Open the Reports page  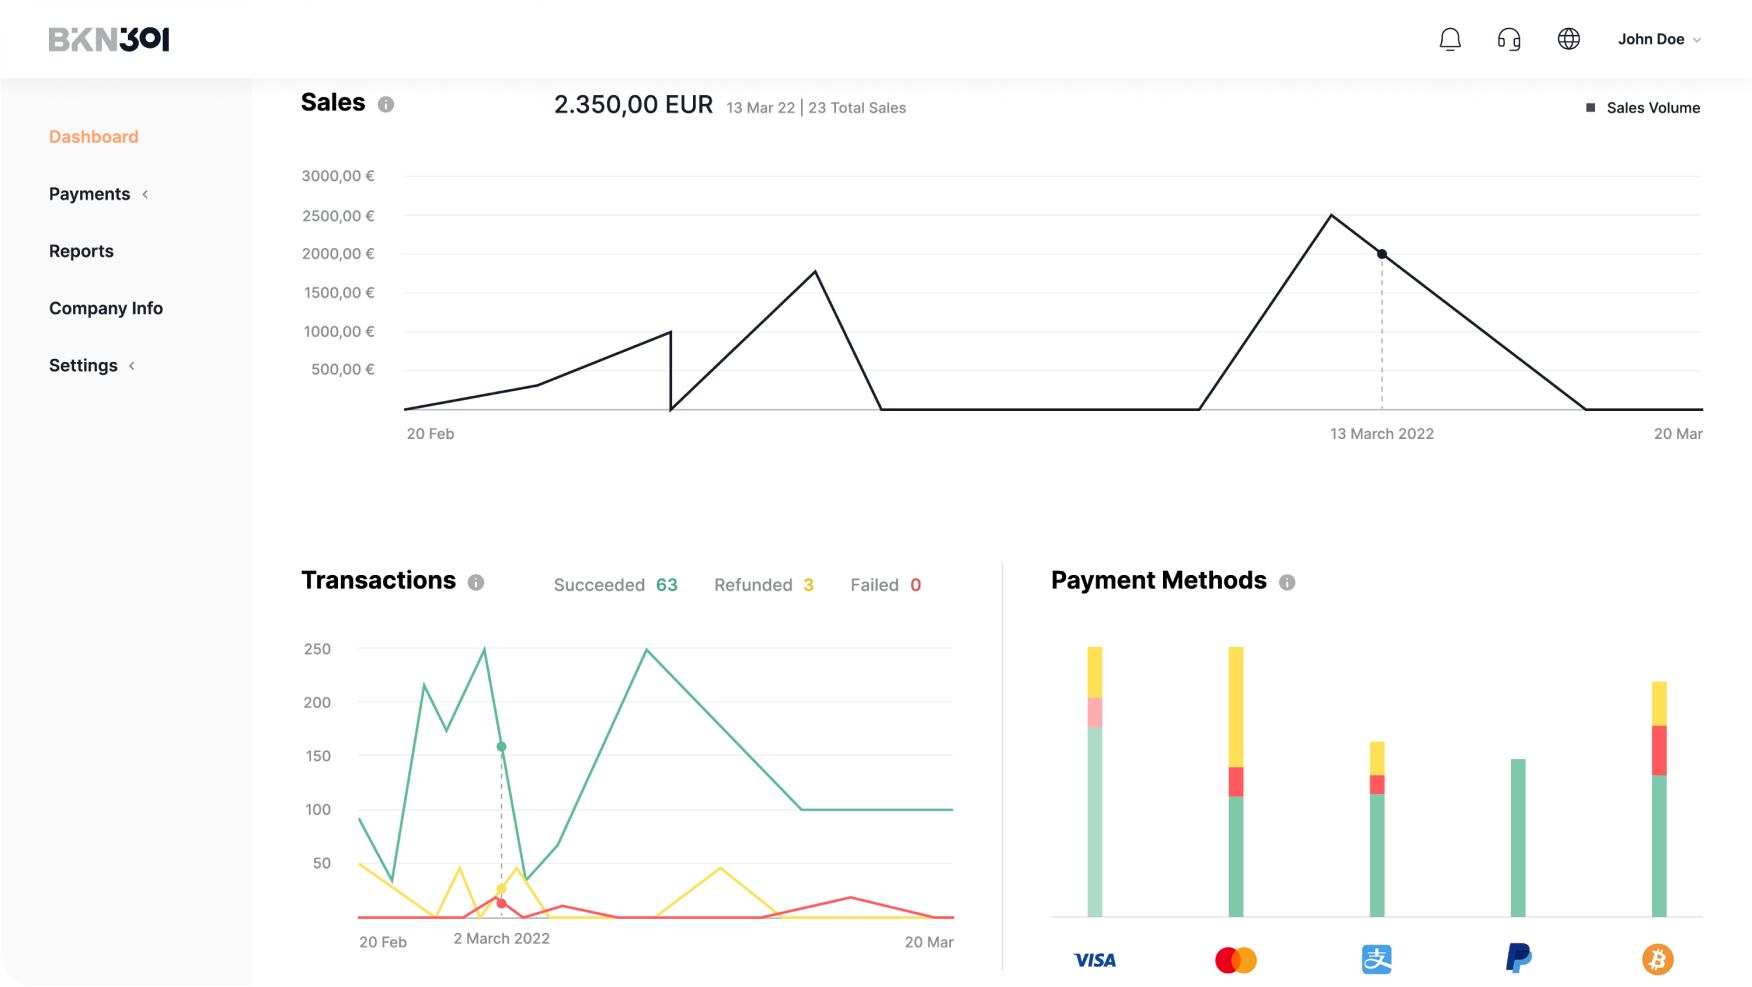point(81,251)
